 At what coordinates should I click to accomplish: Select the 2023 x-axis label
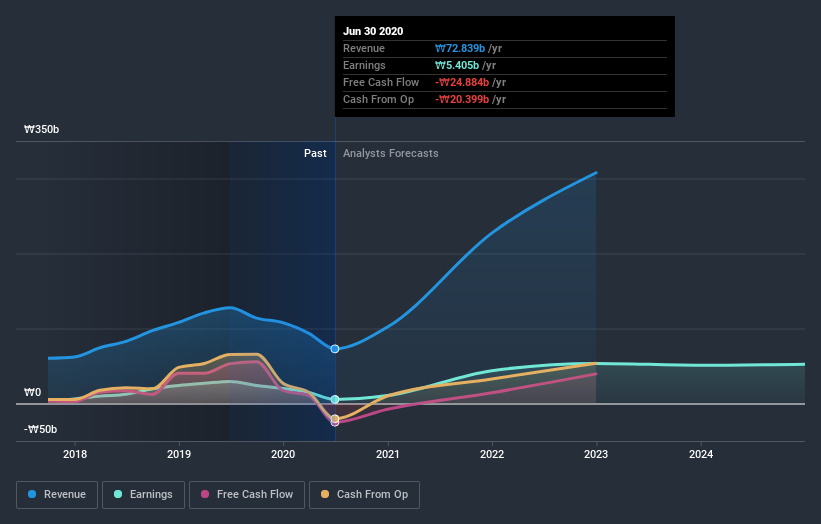tap(596, 454)
